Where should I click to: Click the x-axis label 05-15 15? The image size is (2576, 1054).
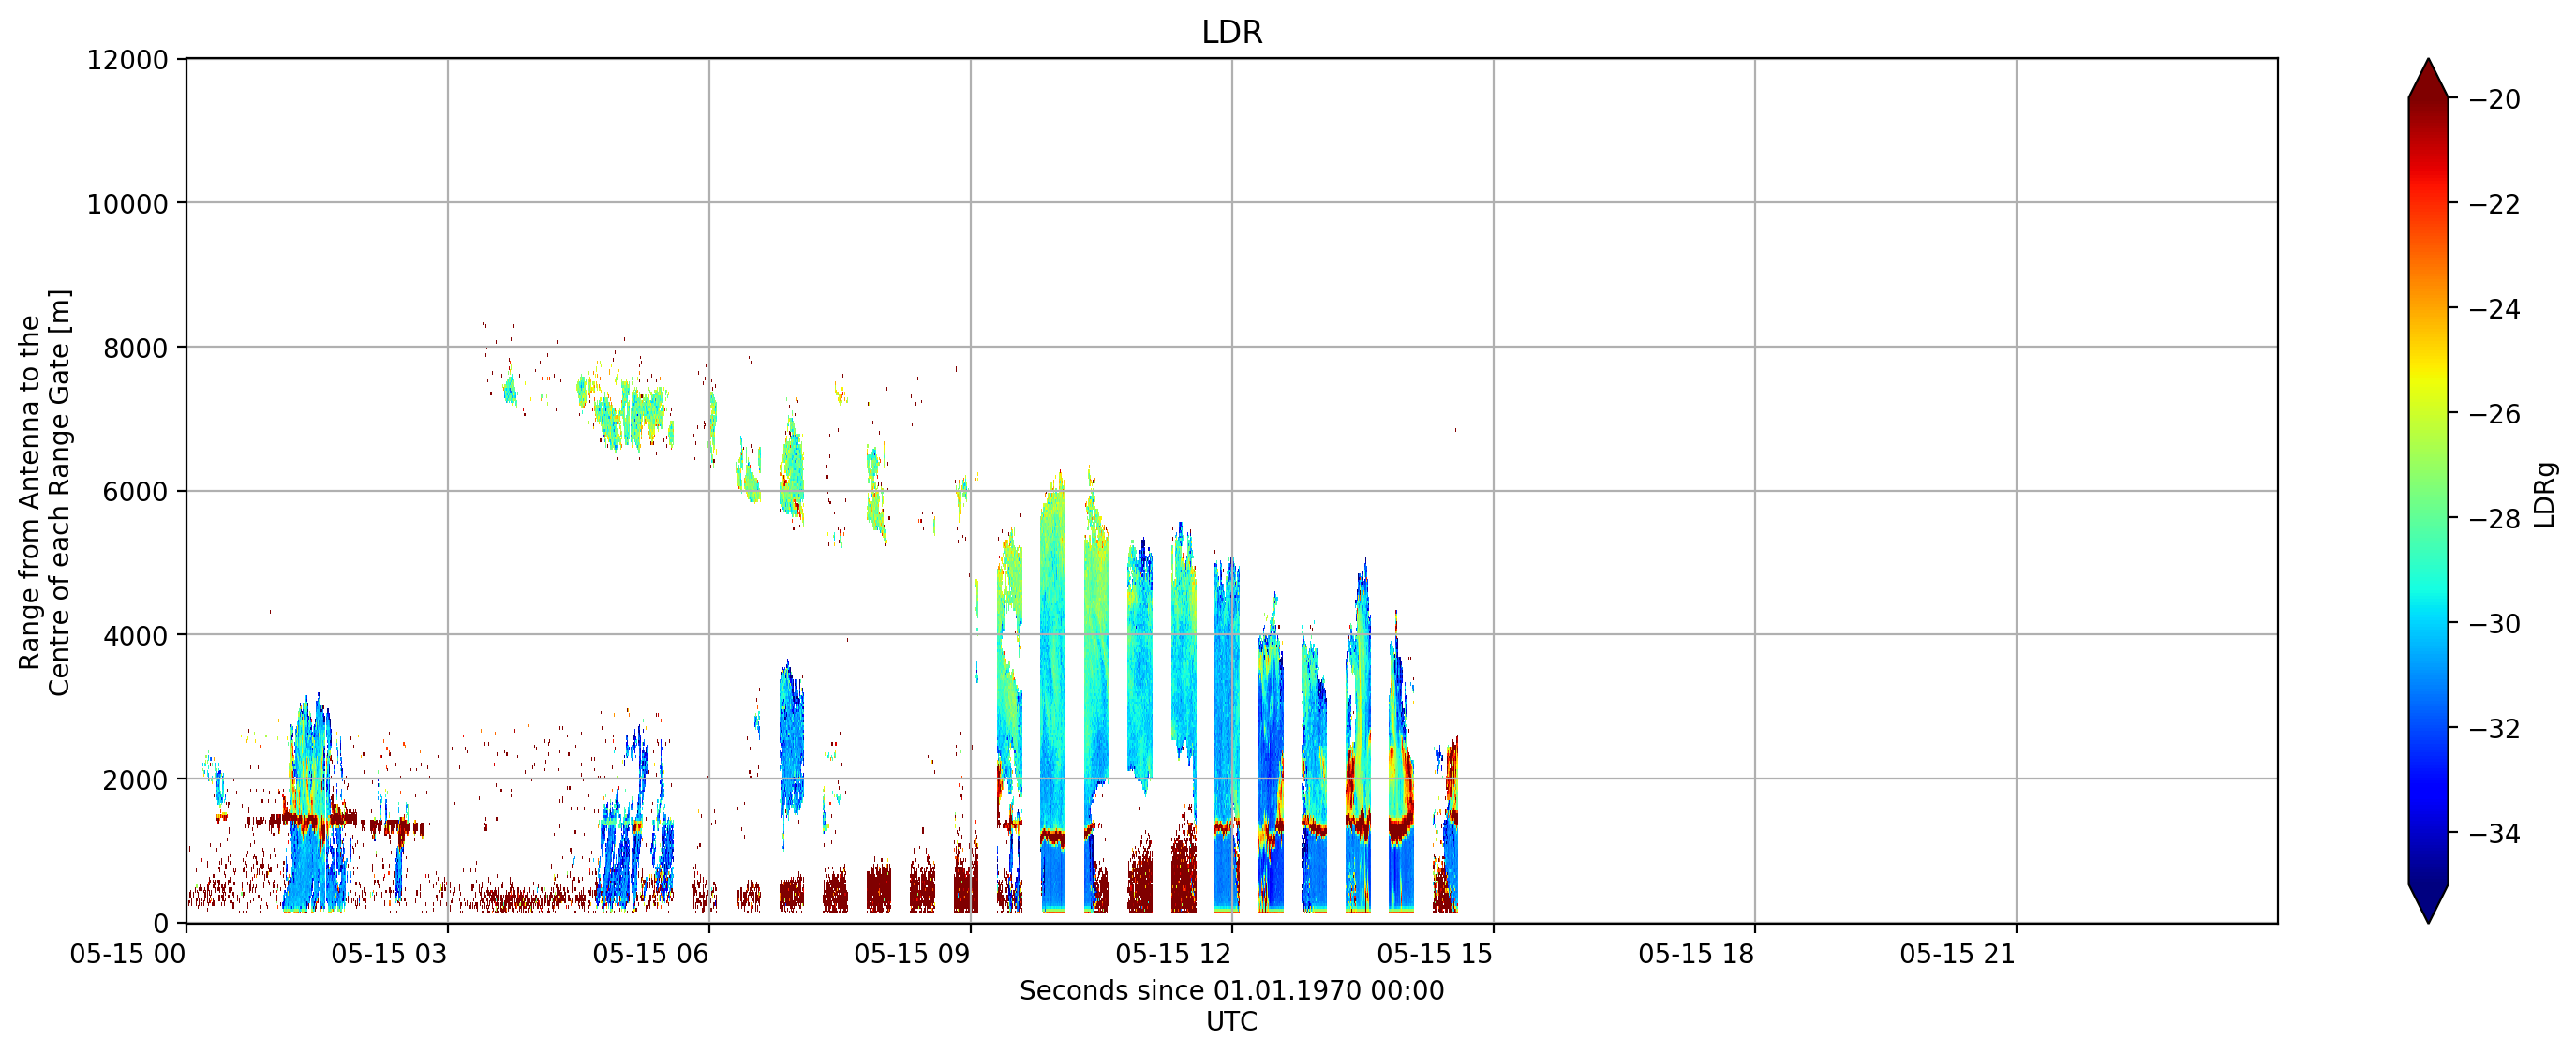point(1435,954)
